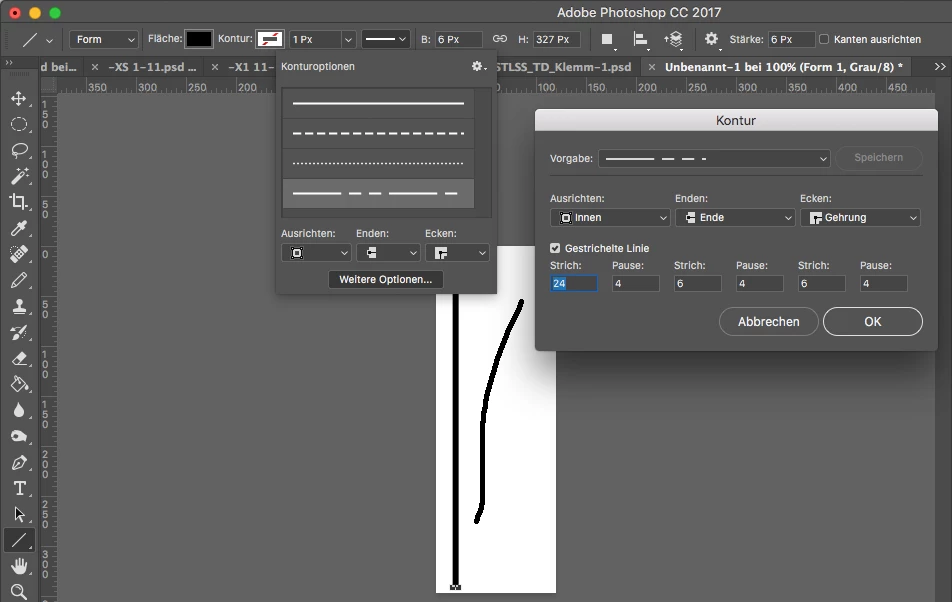Open Vorgabe preset dropdown
This screenshot has width=952, height=602.
click(x=714, y=158)
